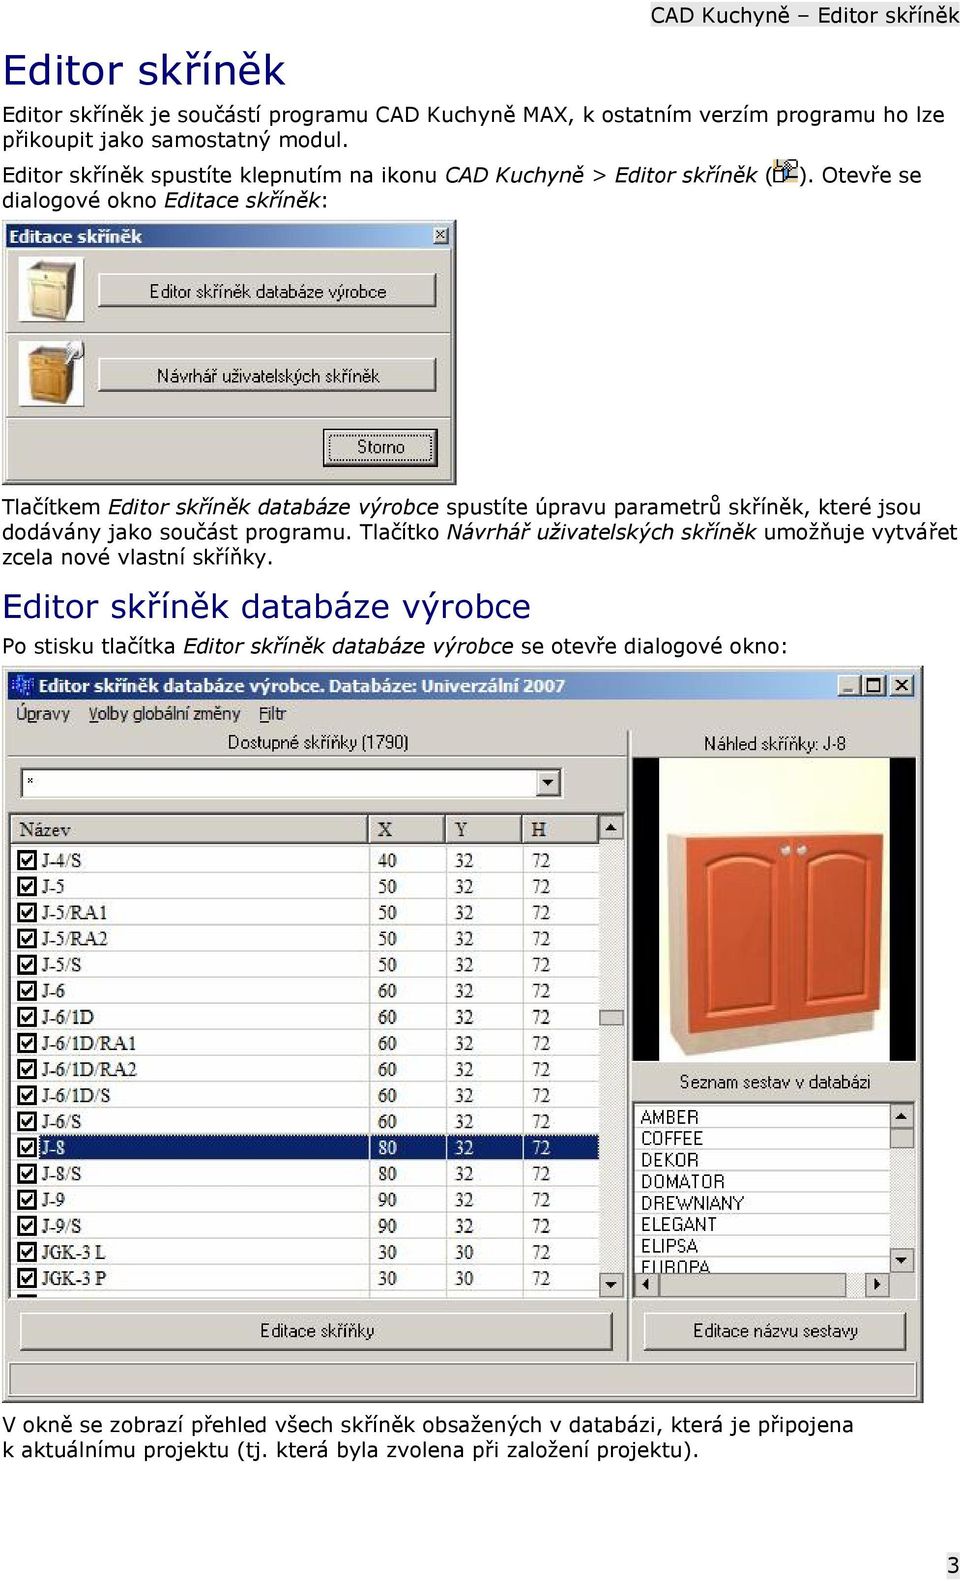Toggle the J-5/RA1 checkbox

[28, 912]
